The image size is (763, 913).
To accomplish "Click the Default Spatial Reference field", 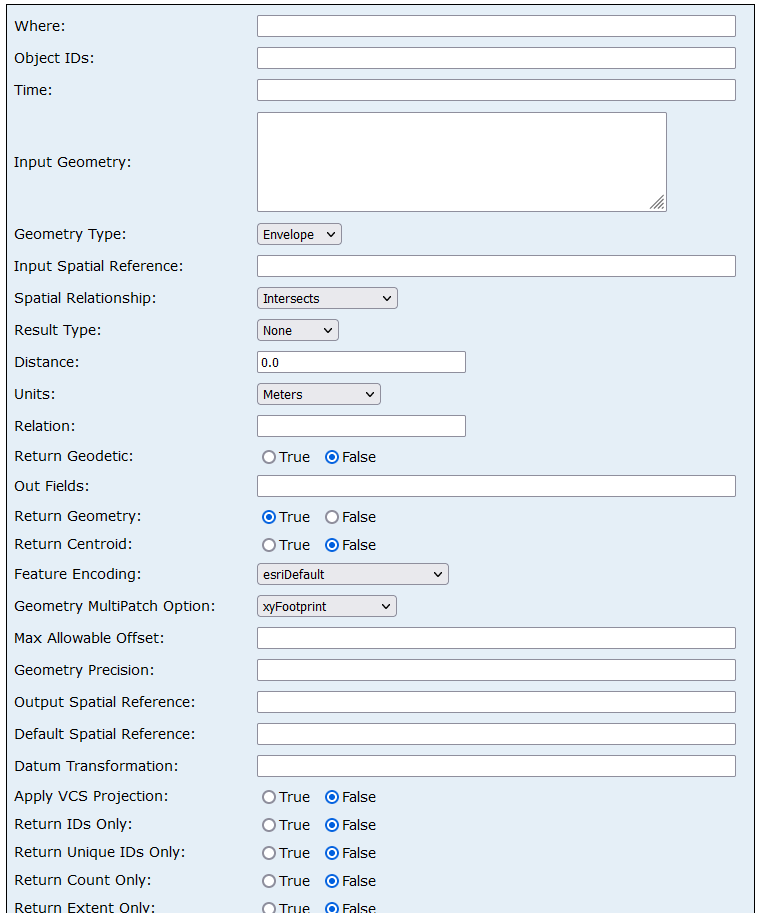I will 496,734.
